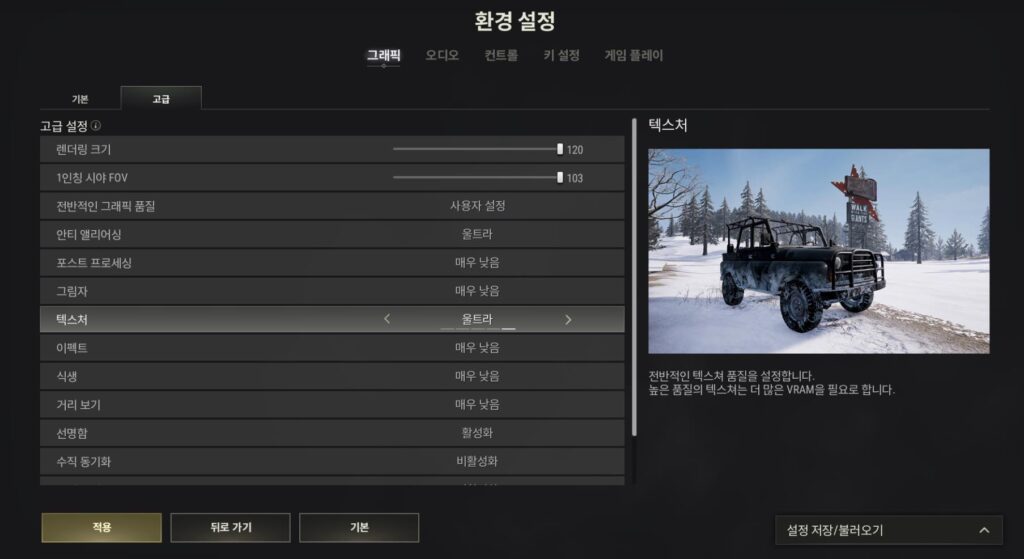Toggle 선명함 setting 활성화
This screenshot has height=559, width=1024.
[477, 433]
